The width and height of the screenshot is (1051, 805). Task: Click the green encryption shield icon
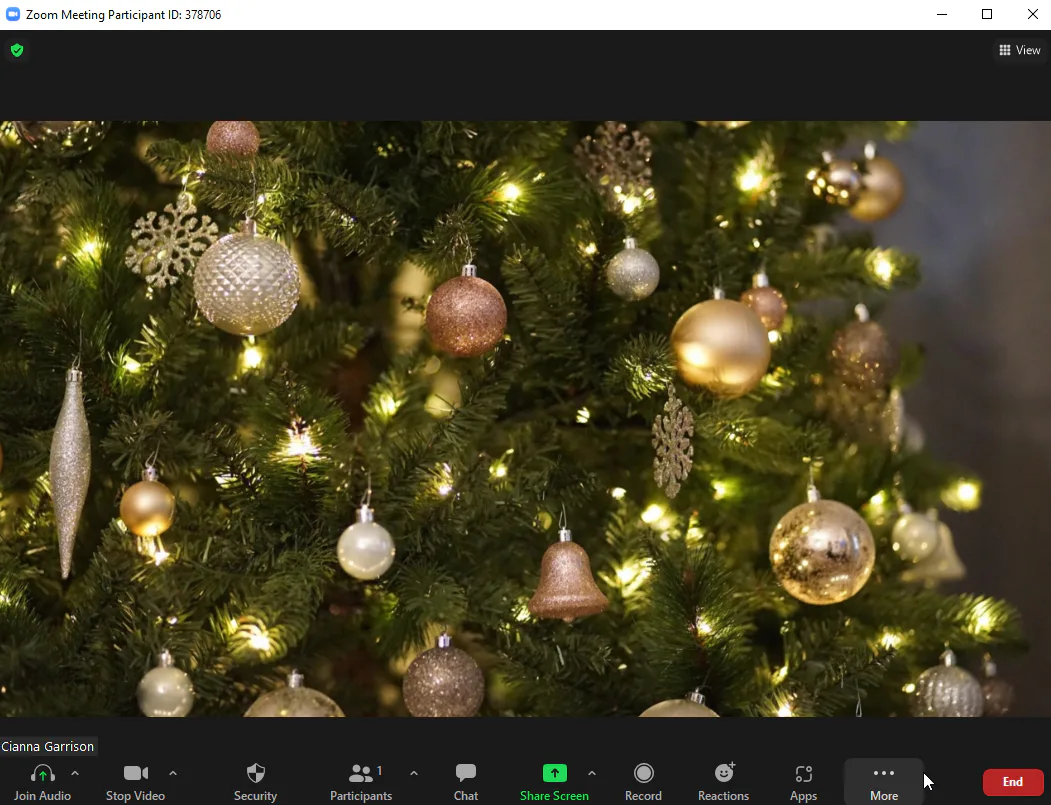17,50
